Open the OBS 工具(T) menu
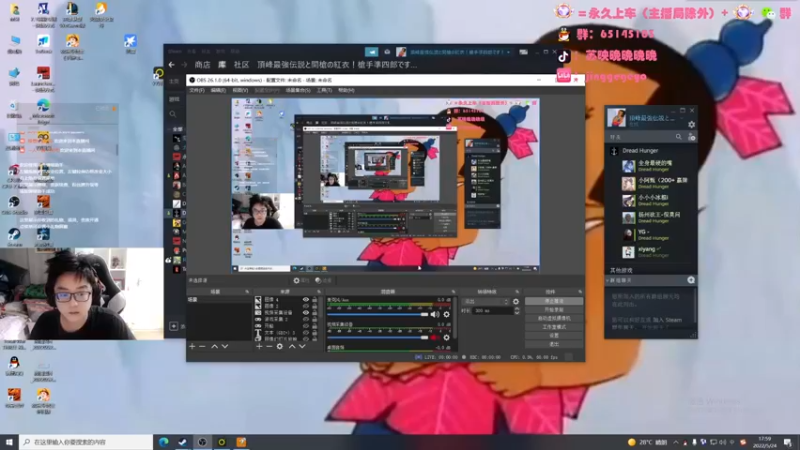The height and width of the screenshot is (450, 800). click(324, 90)
